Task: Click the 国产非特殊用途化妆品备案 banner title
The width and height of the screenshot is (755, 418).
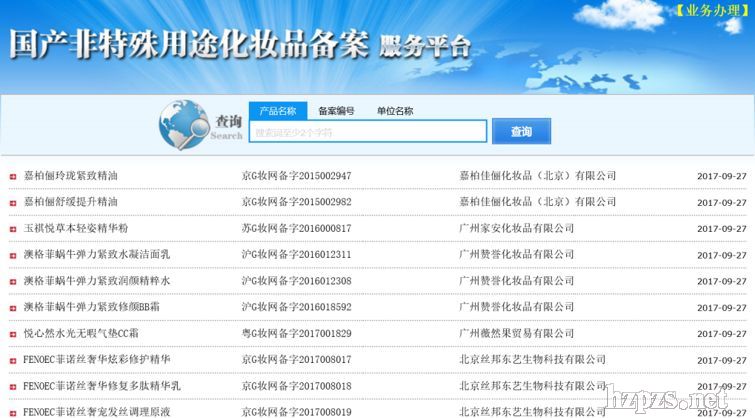Action: pos(188,45)
